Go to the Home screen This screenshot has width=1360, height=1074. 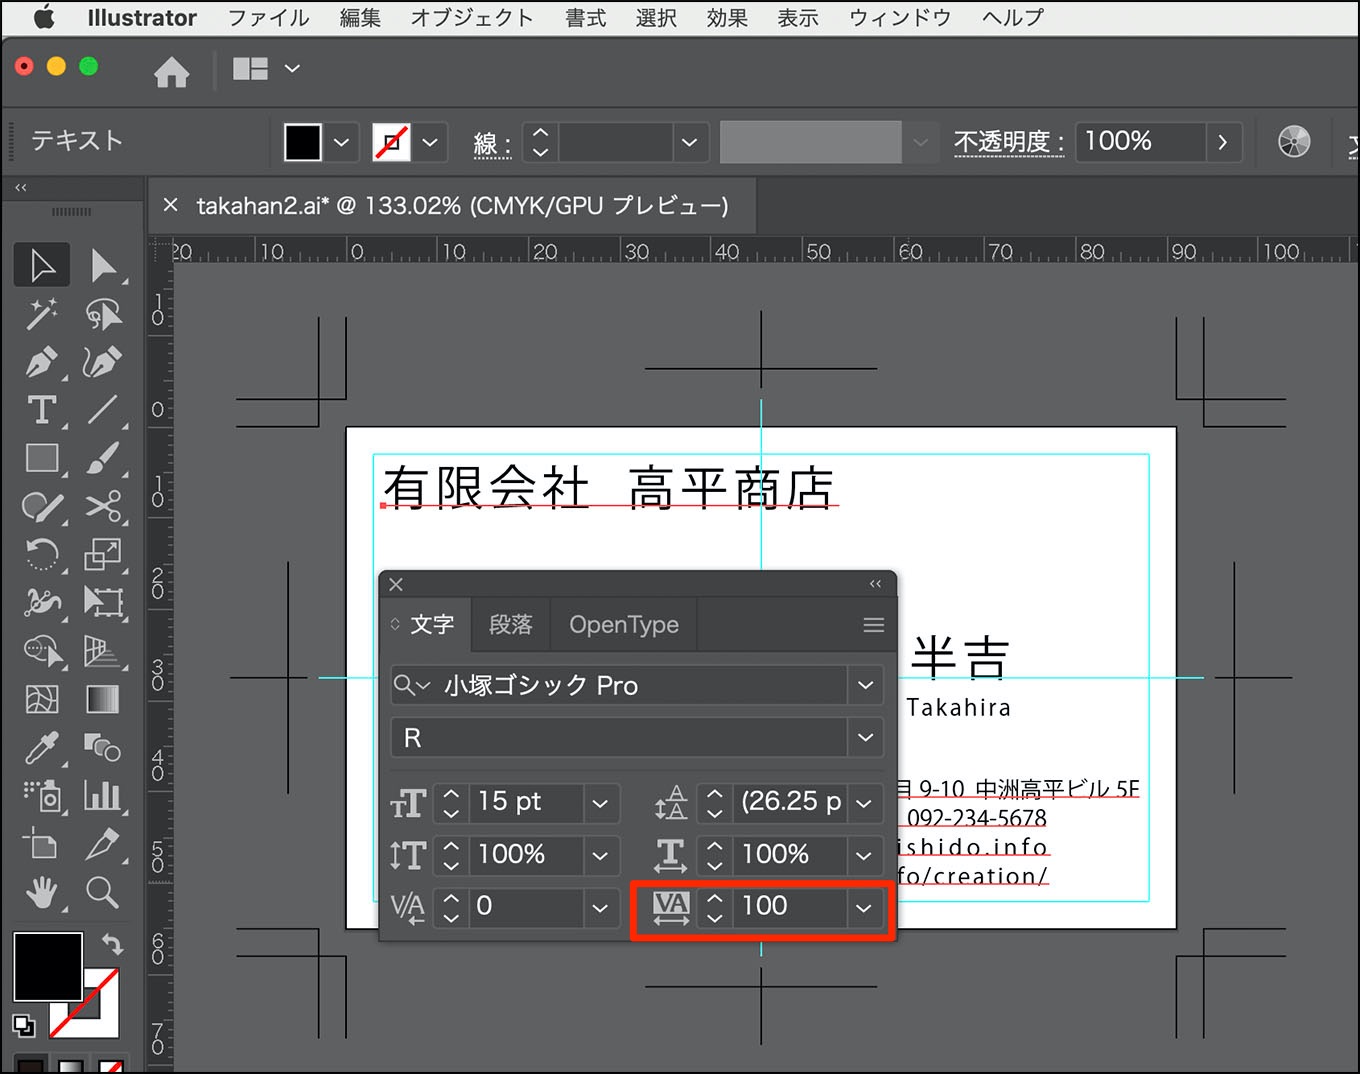coord(172,71)
